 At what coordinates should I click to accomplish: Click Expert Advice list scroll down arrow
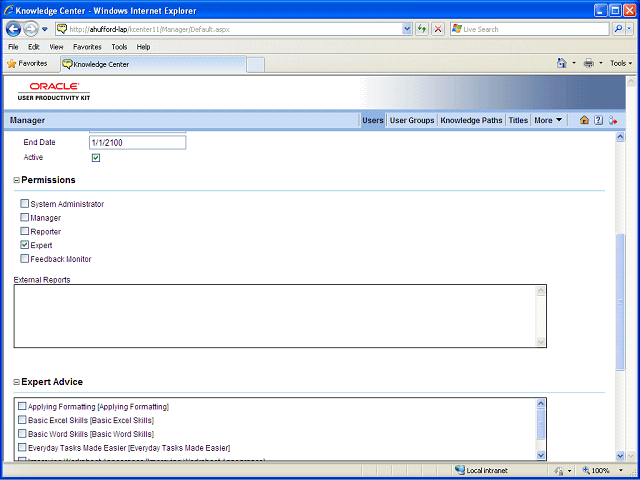tap(540, 455)
